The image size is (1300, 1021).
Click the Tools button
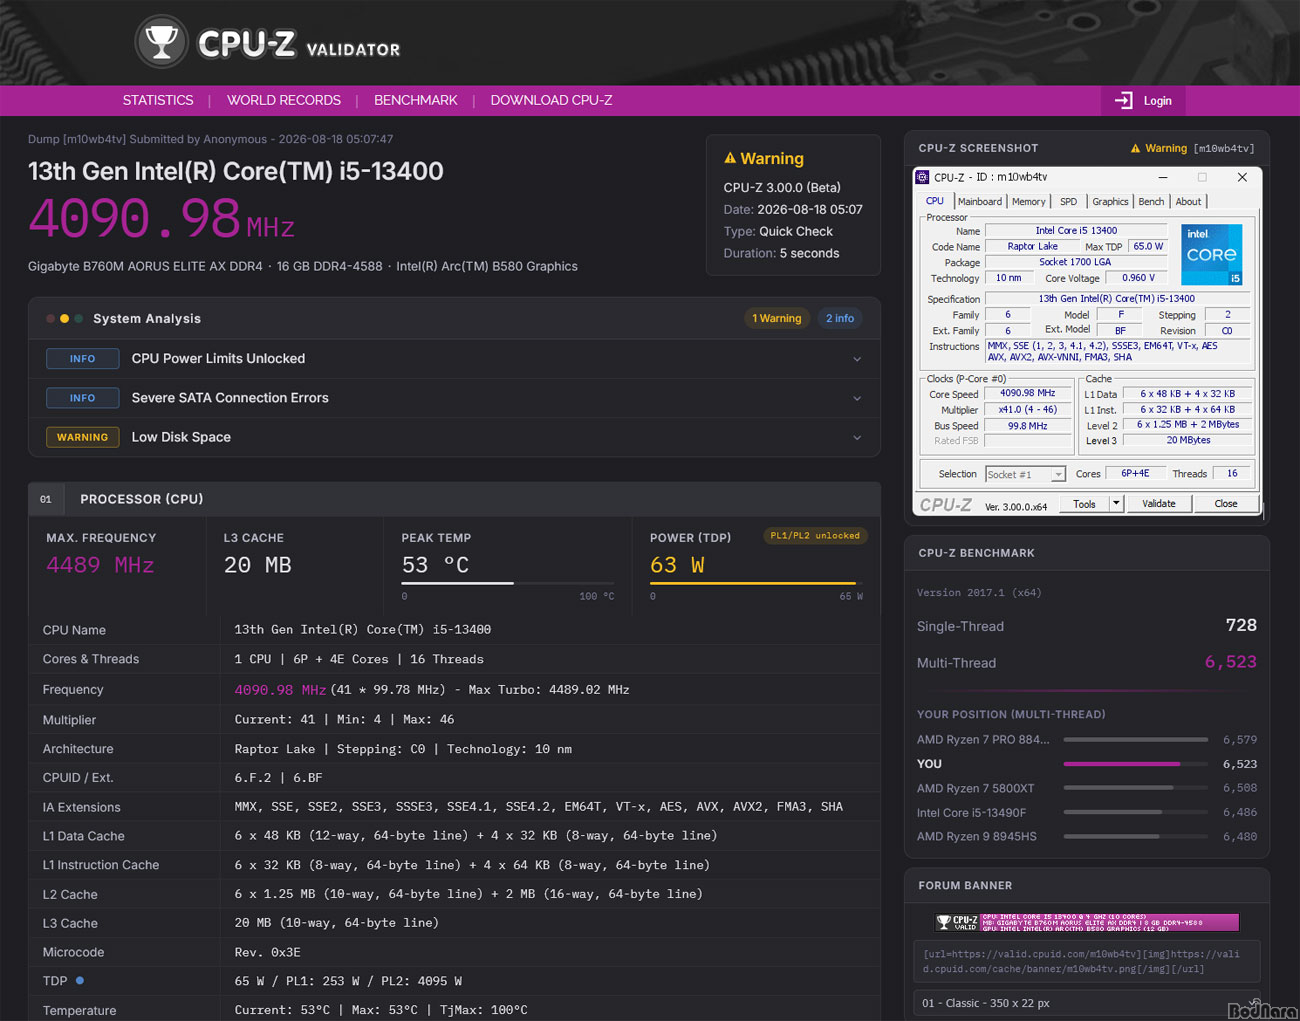(x=1084, y=504)
